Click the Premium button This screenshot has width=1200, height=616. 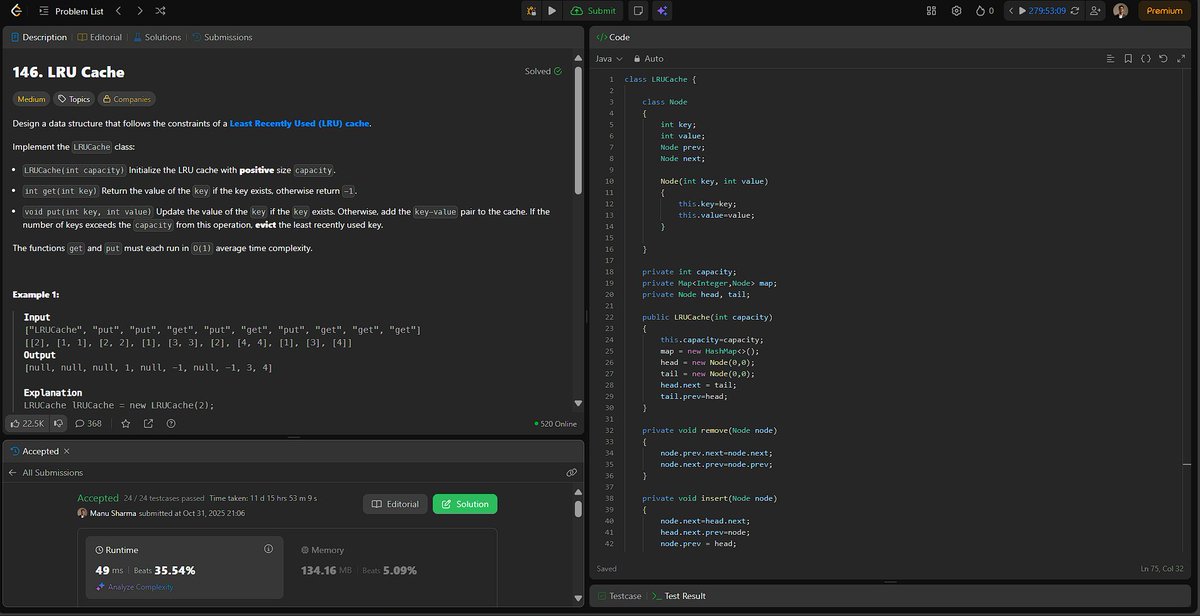tap(1164, 10)
